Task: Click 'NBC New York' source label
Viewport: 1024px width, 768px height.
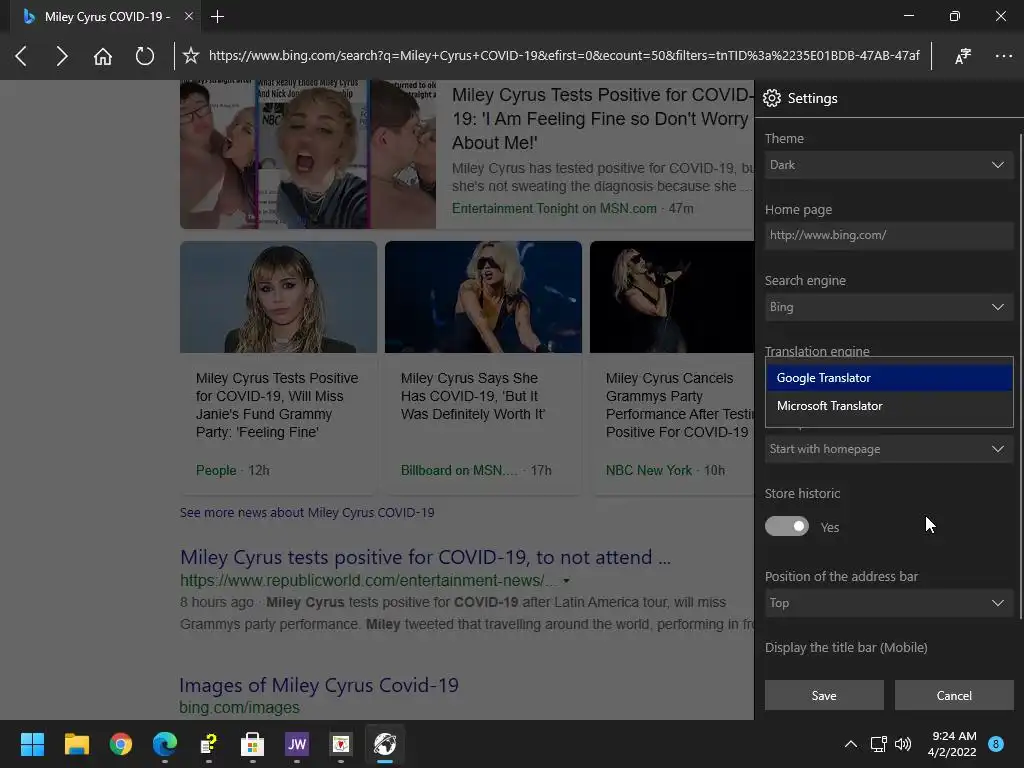Action: pos(648,470)
